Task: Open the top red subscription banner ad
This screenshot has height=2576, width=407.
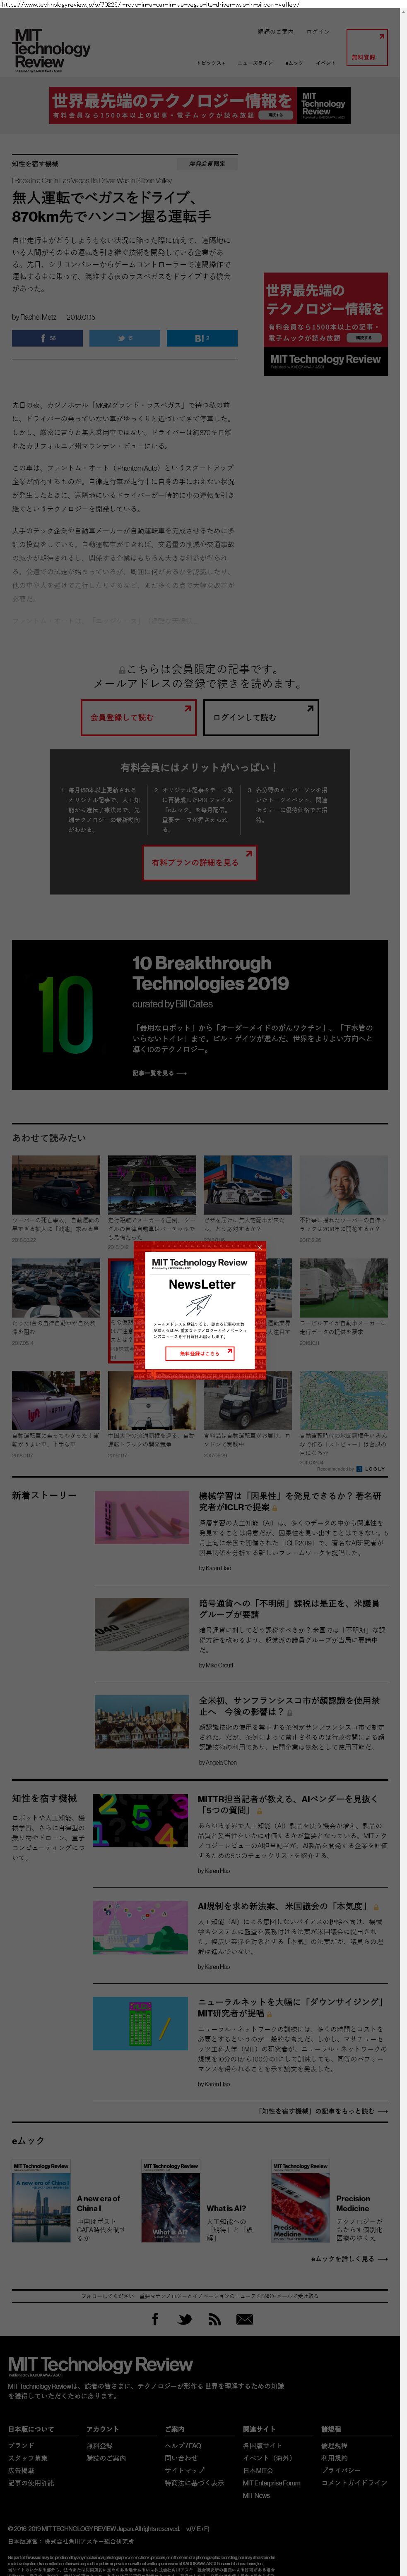Action: click(200, 105)
